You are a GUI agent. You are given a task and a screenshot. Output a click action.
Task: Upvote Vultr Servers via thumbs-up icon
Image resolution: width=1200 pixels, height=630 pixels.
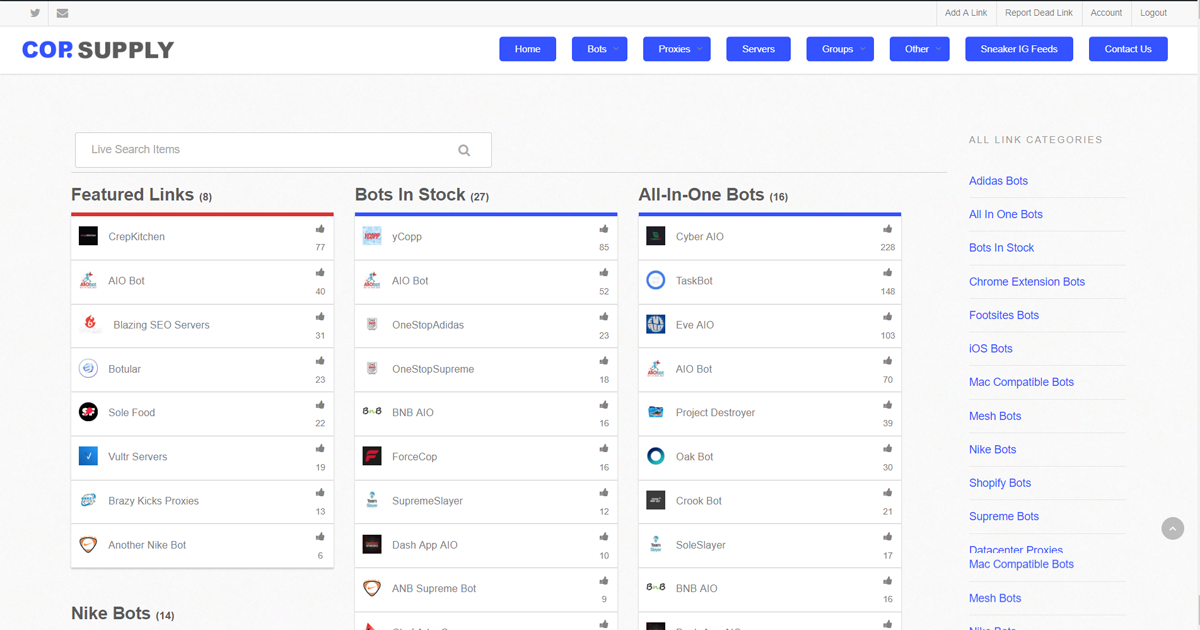320,449
